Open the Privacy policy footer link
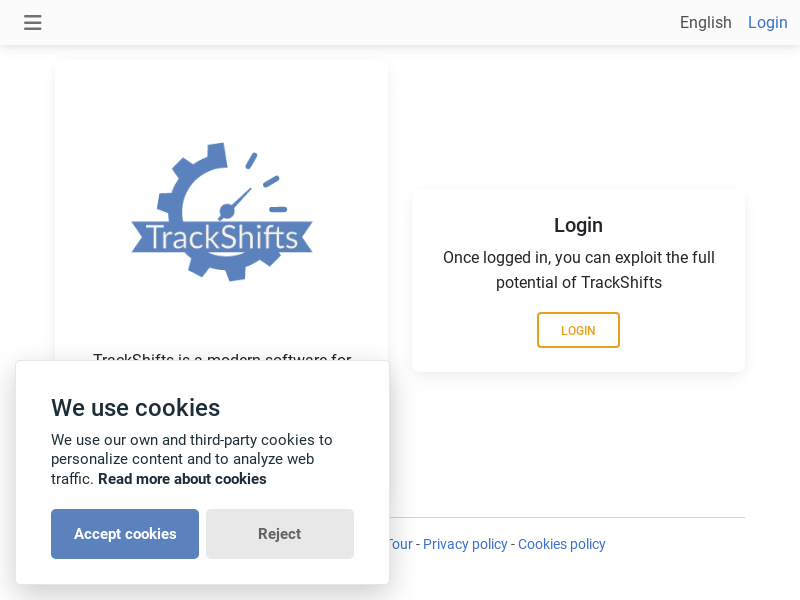This screenshot has height=600, width=800. [465, 544]
